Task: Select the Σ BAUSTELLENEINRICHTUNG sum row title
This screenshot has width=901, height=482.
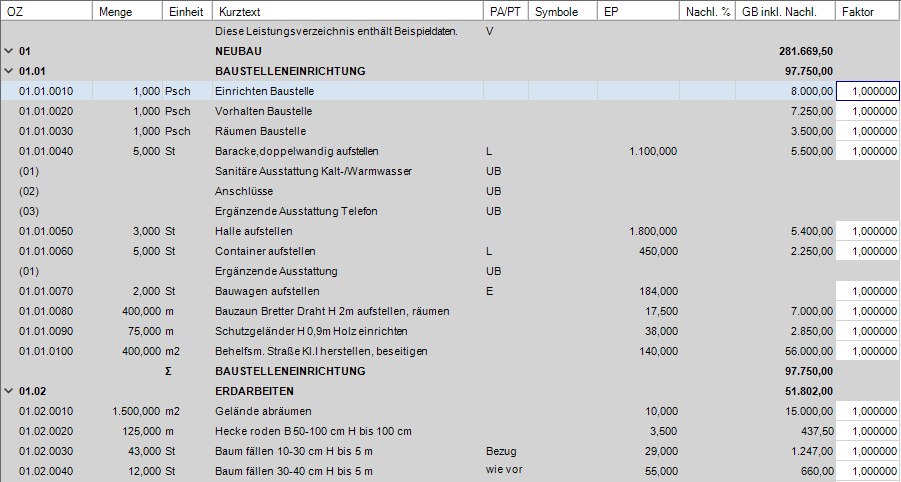Action: [290, 371]
